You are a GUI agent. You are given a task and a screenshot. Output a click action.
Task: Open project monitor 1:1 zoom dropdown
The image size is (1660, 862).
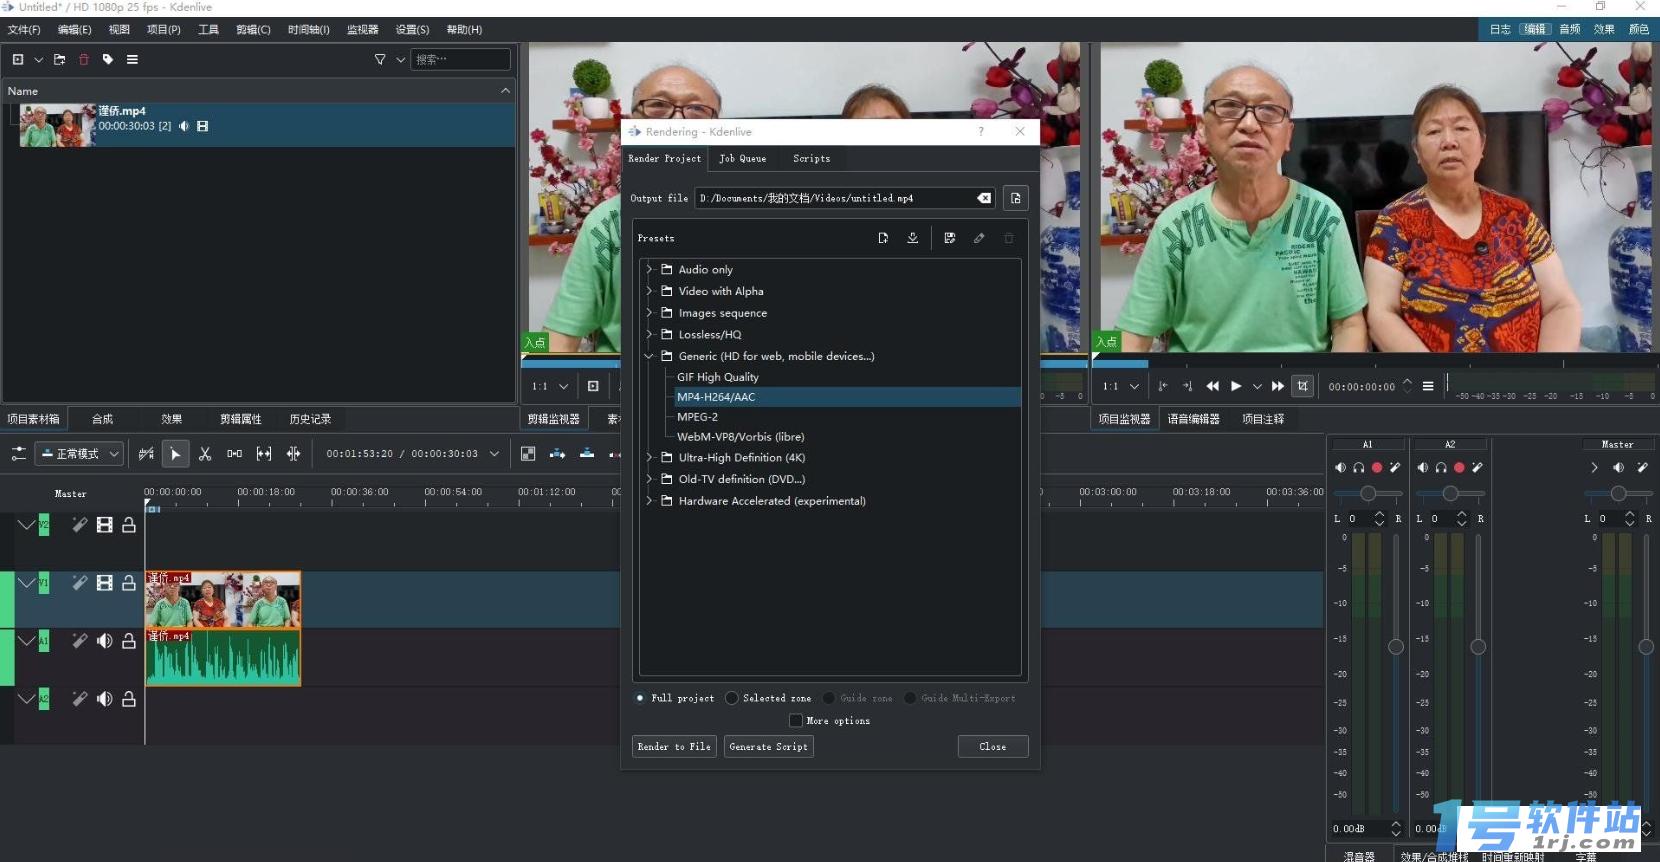click(1121, 386)
